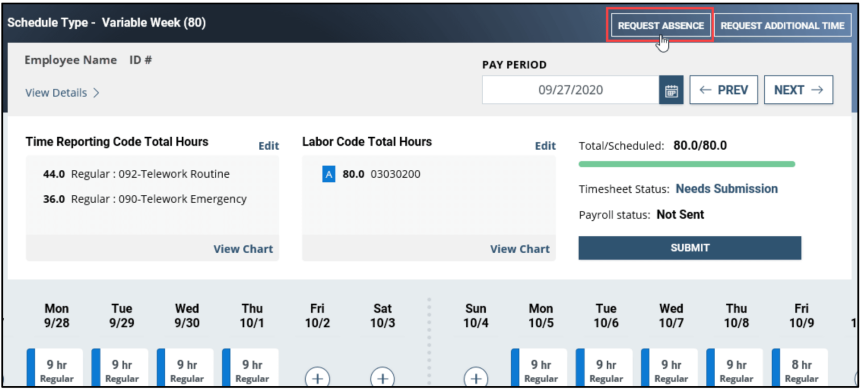The image size is (863, 390).
Task: Add time entry for Sun 10/4
Action: (x=476, y=378)
